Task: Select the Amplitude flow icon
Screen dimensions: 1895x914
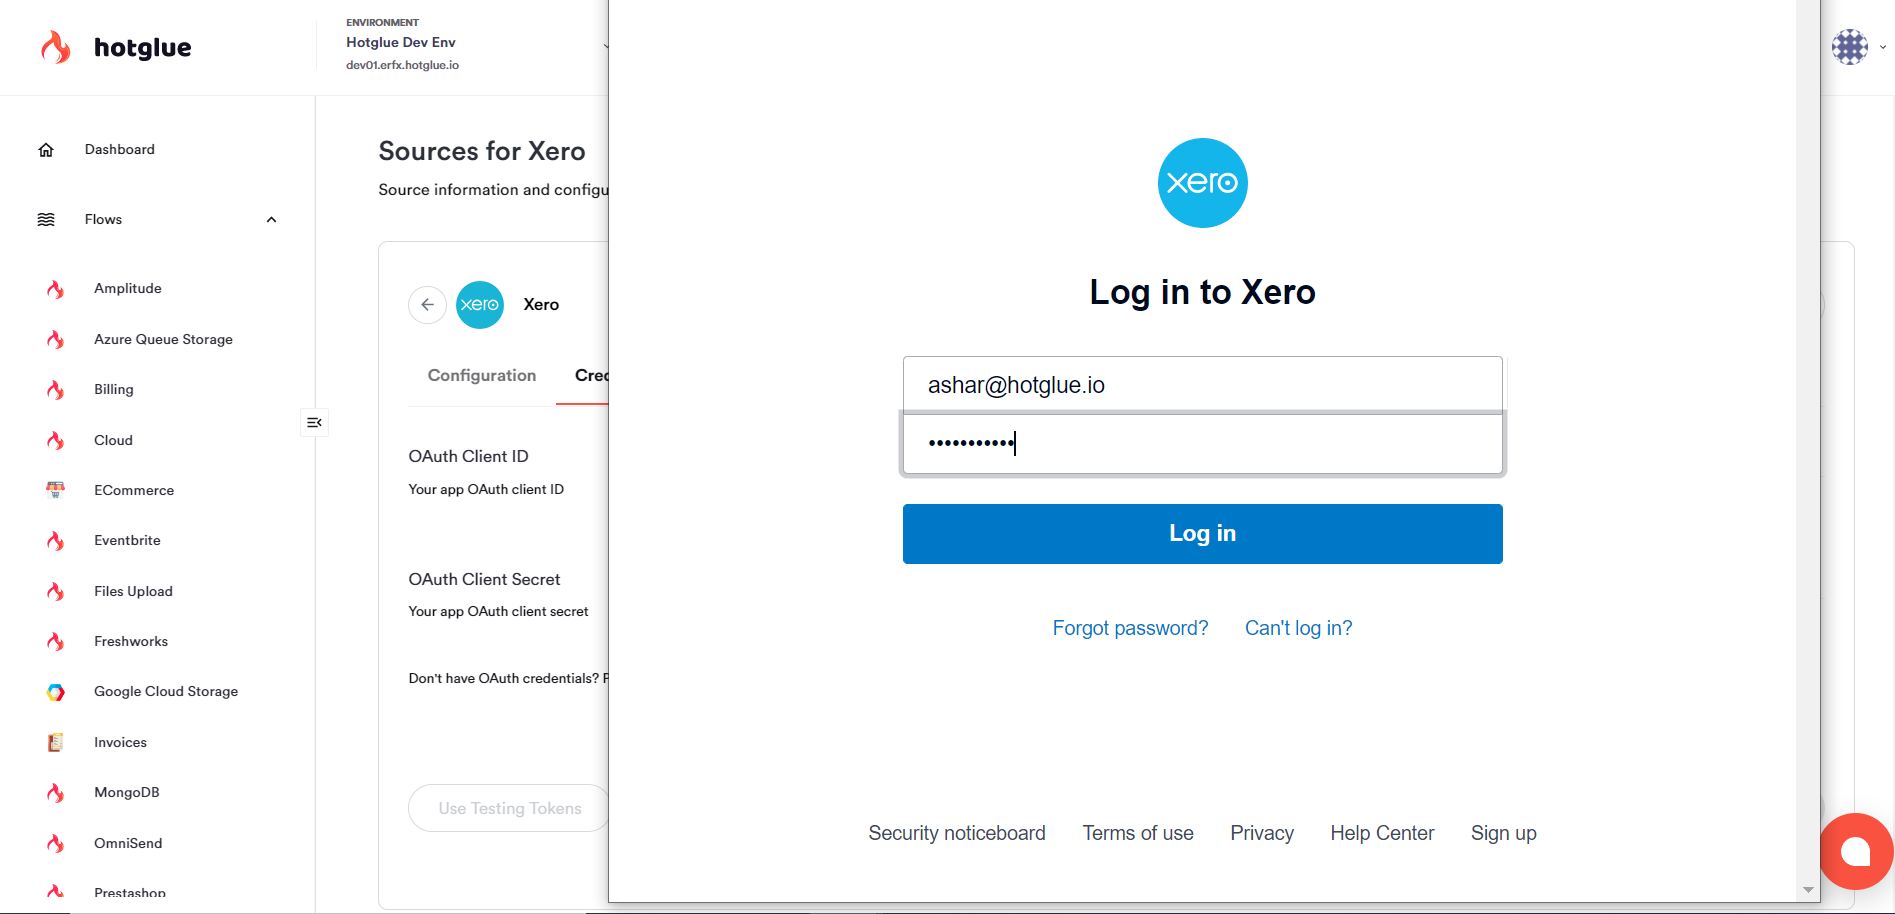Action: (x=56, y=289)
